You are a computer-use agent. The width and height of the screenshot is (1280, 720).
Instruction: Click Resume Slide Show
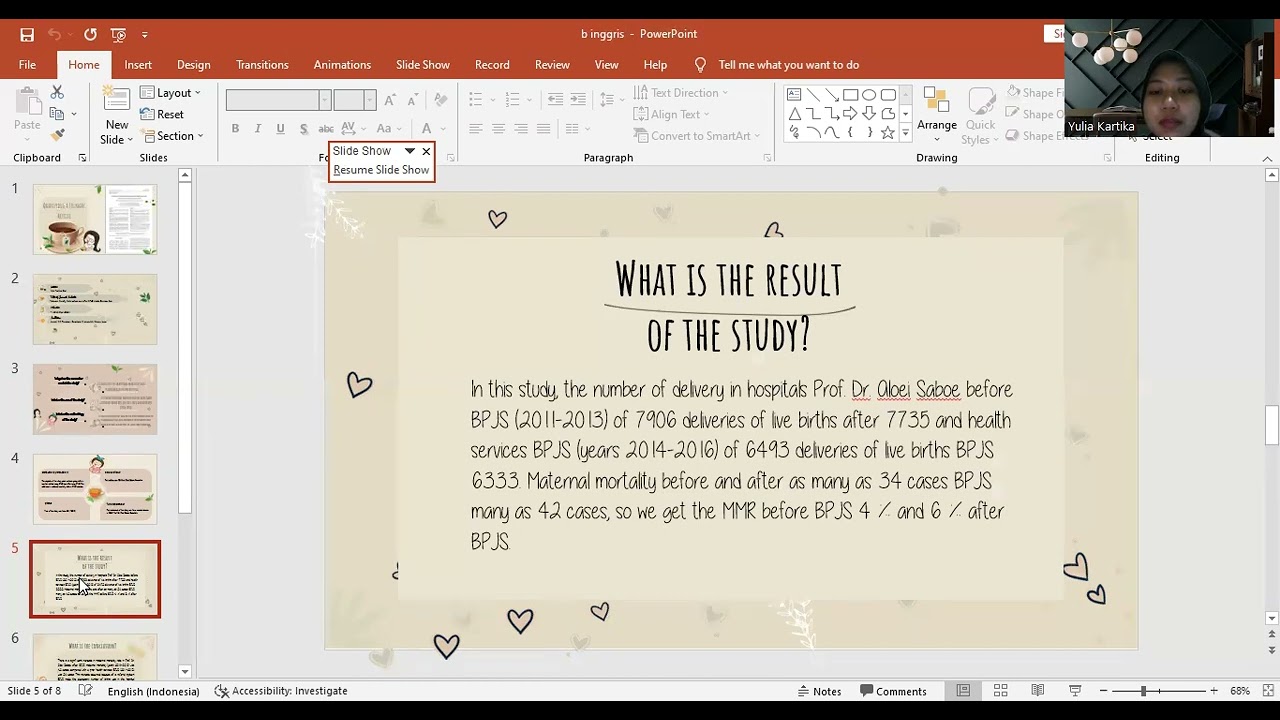[x=381, y=170]
